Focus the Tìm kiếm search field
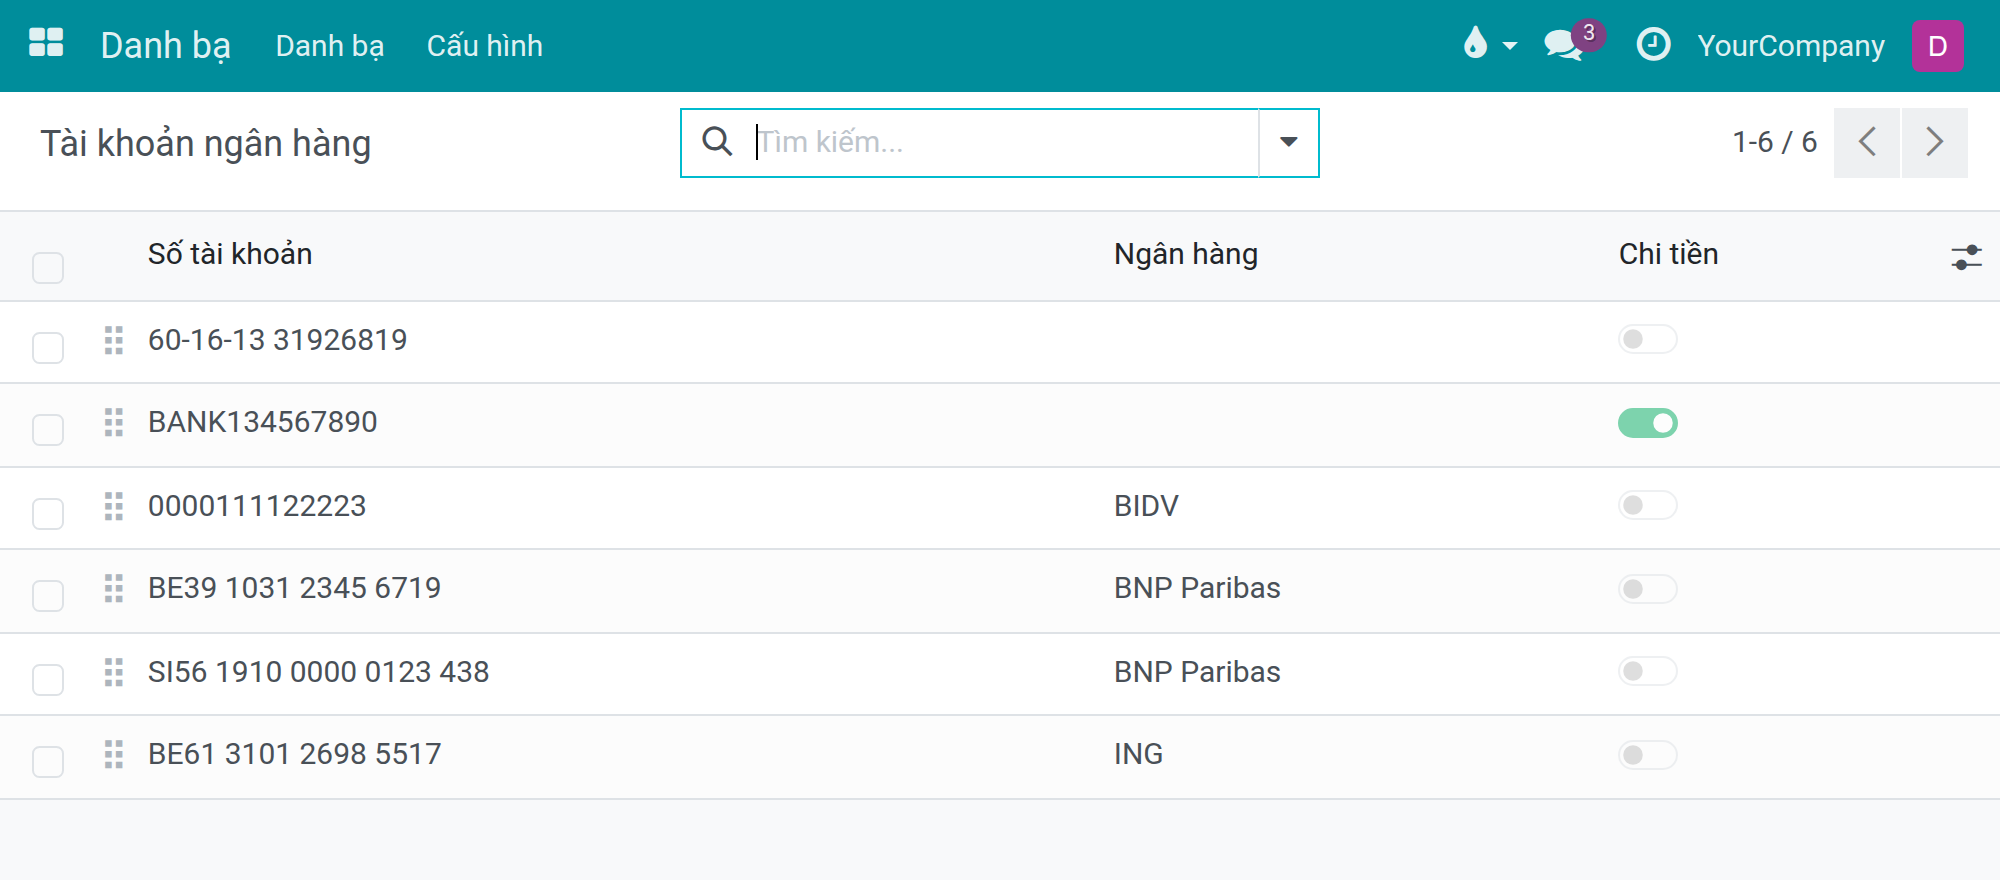Image resolution: width=2000 pixels, height=880 pixels. point(1005,142)
